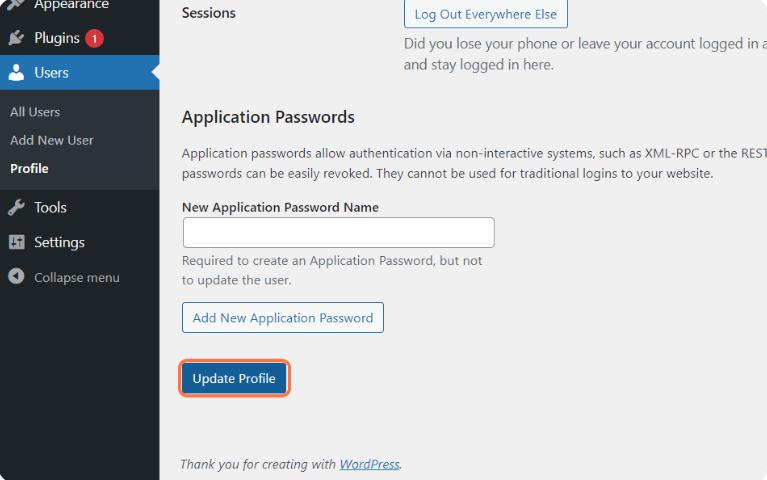Click Log Out Everywhere Else button
Viewport: 767px width, 480px height.
486,14
